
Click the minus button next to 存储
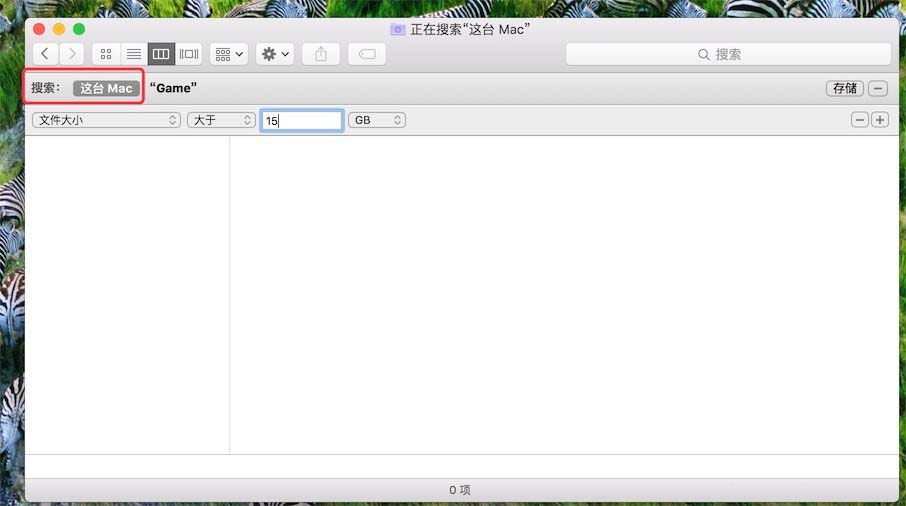pyautogui.click(x=878, y=88)
